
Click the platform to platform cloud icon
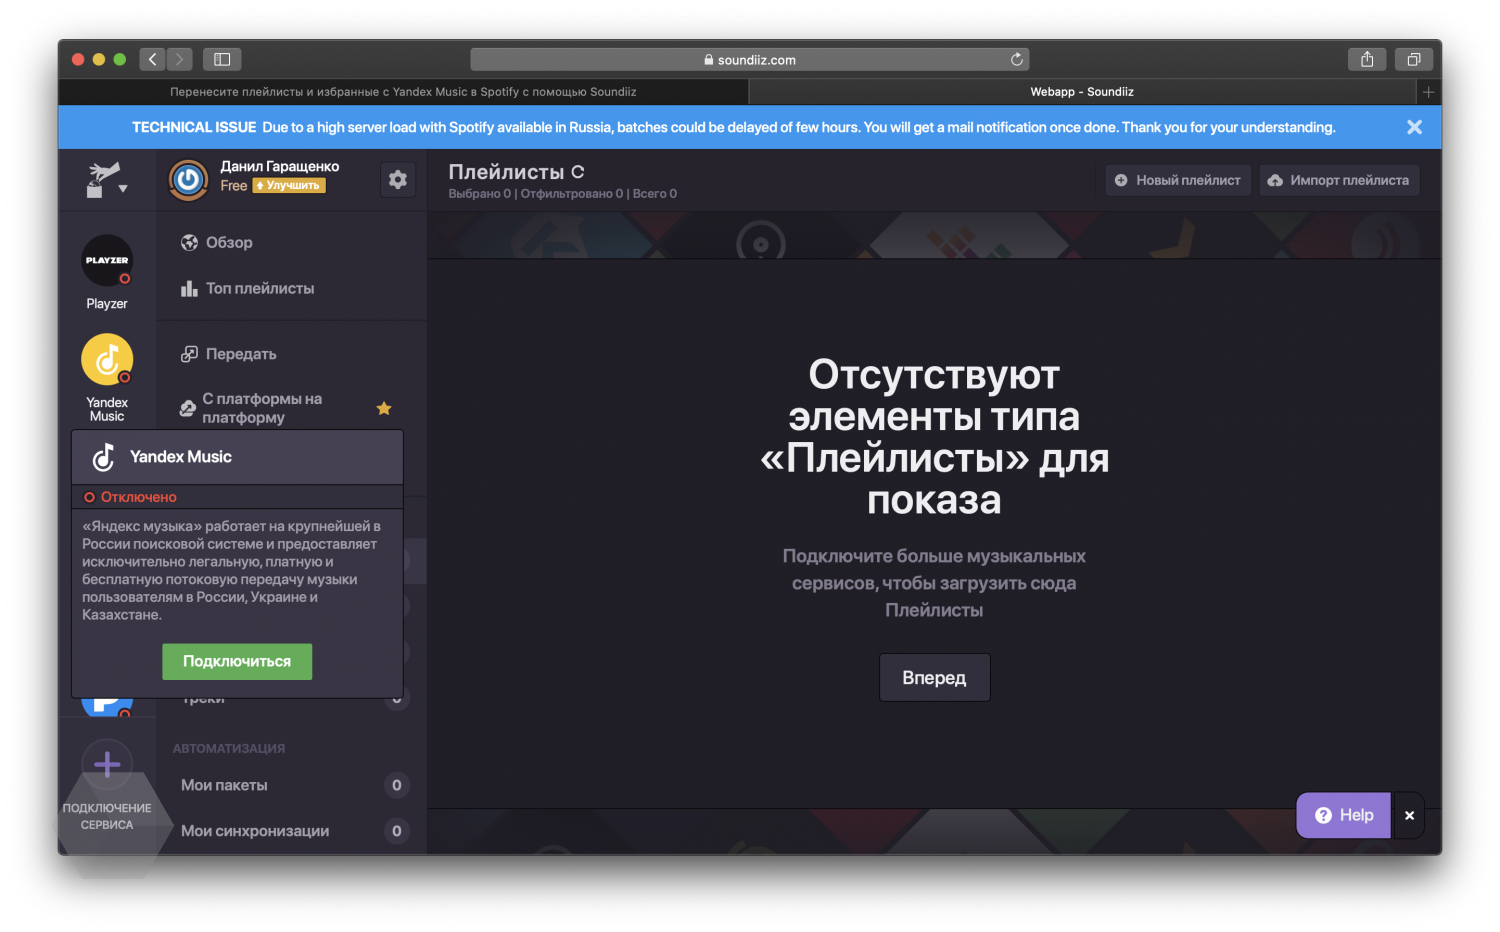tap(187, 408)
